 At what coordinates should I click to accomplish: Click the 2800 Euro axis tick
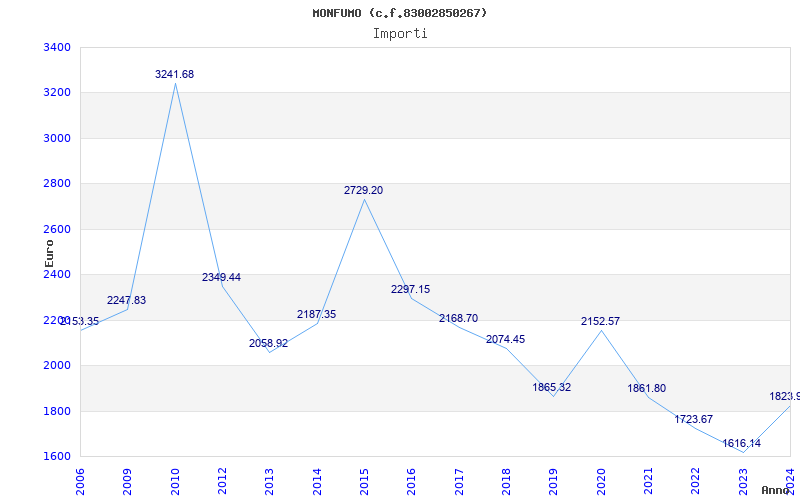pos(57,184)
